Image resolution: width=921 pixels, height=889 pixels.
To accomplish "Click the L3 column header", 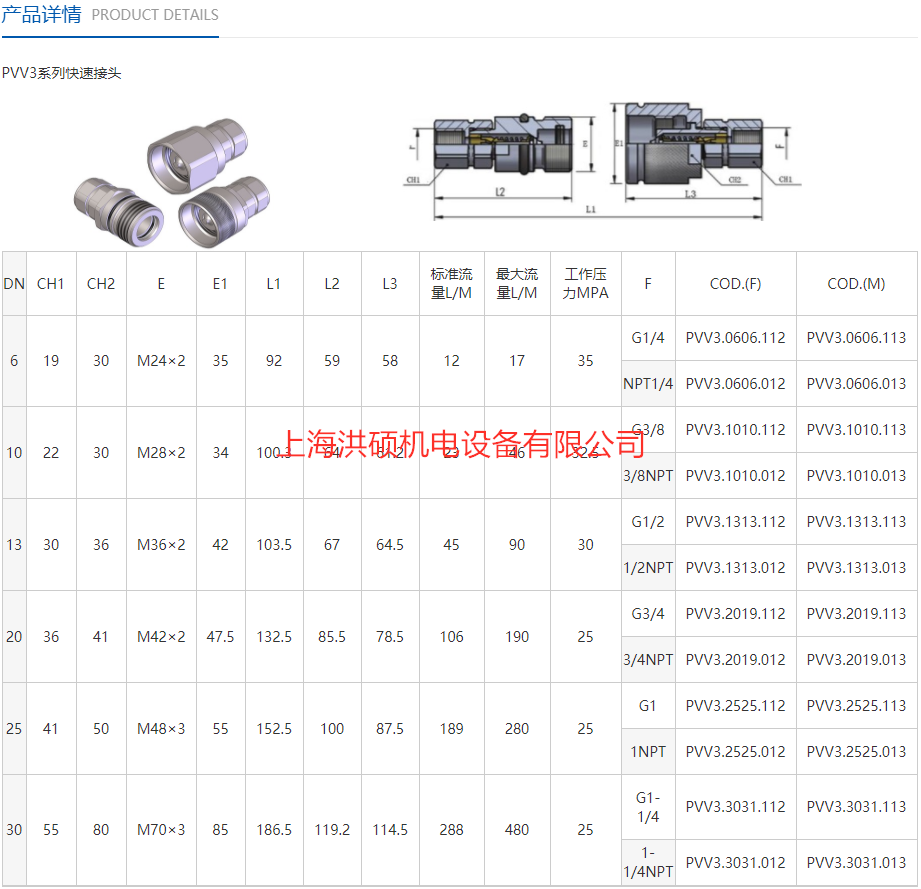I will [x=390, y=284].
